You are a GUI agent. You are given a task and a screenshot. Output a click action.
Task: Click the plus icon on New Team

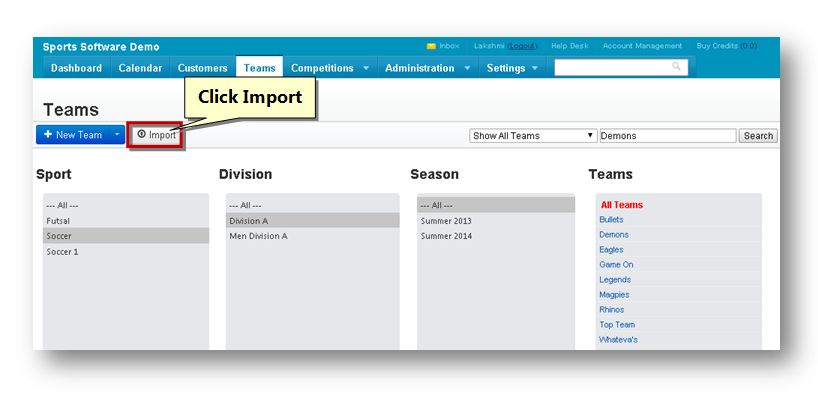pos(48,134)
